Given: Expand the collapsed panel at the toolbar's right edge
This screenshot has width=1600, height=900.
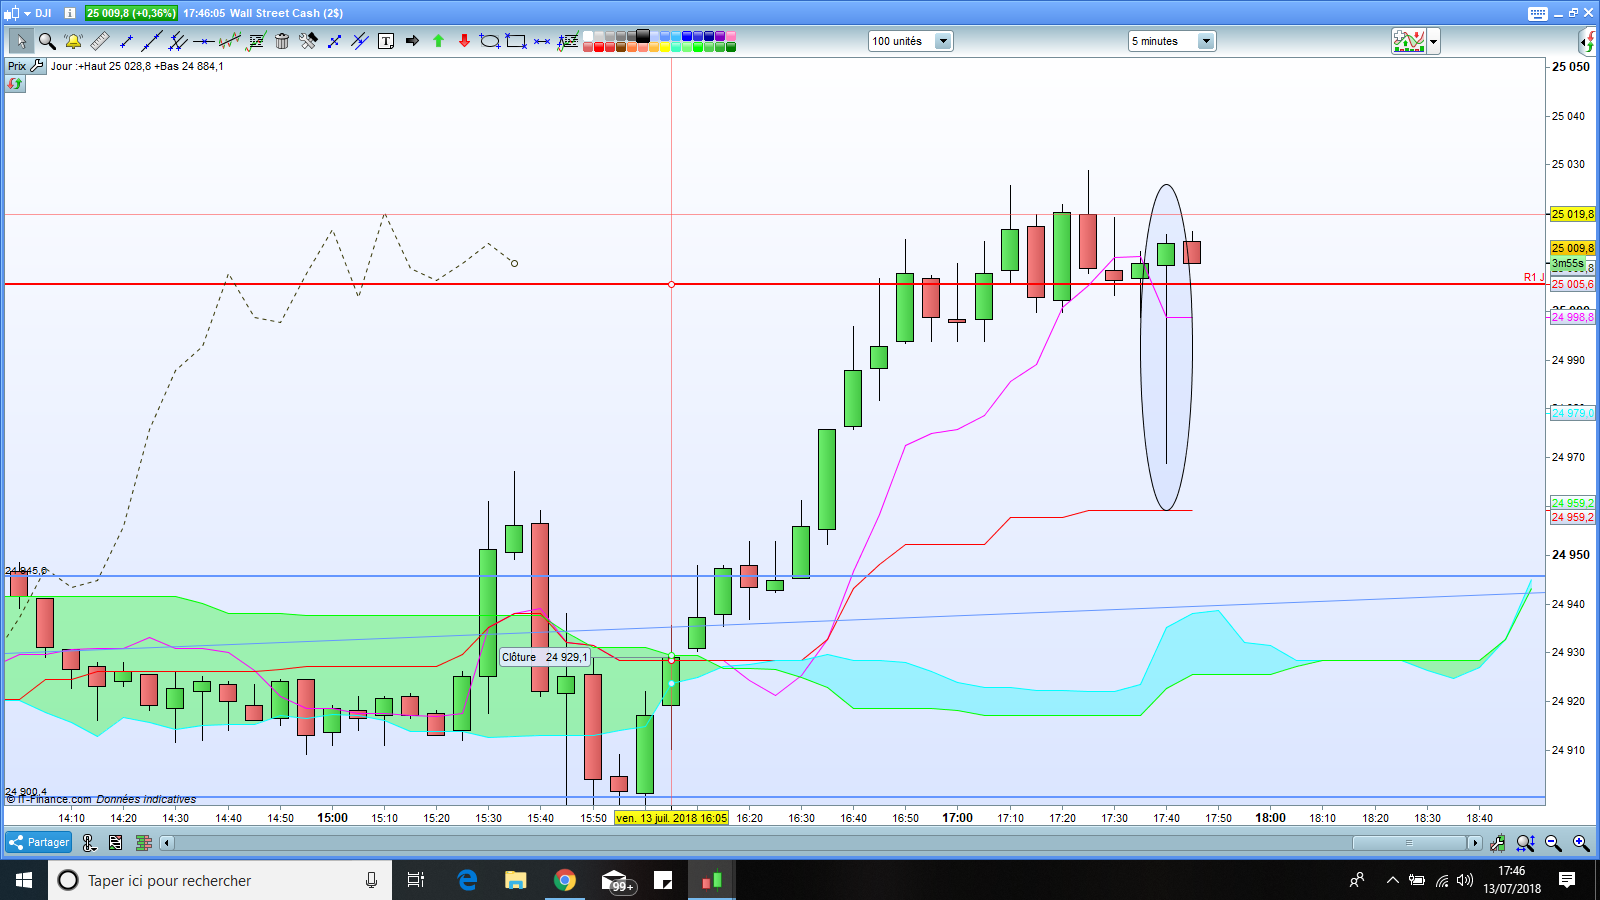Looking at the screenshot, I should coord(1588,41).
